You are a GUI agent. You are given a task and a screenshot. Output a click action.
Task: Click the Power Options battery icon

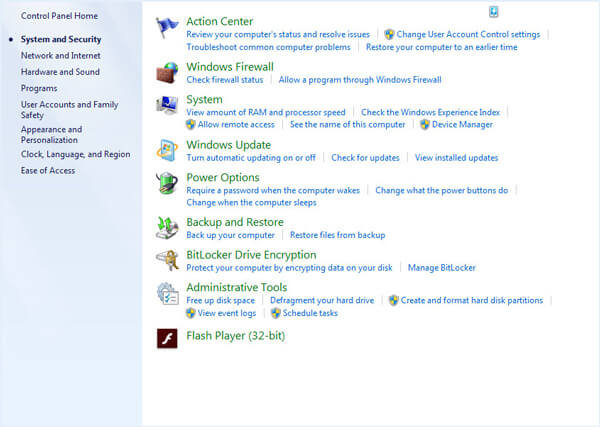[x=167, y=183]
